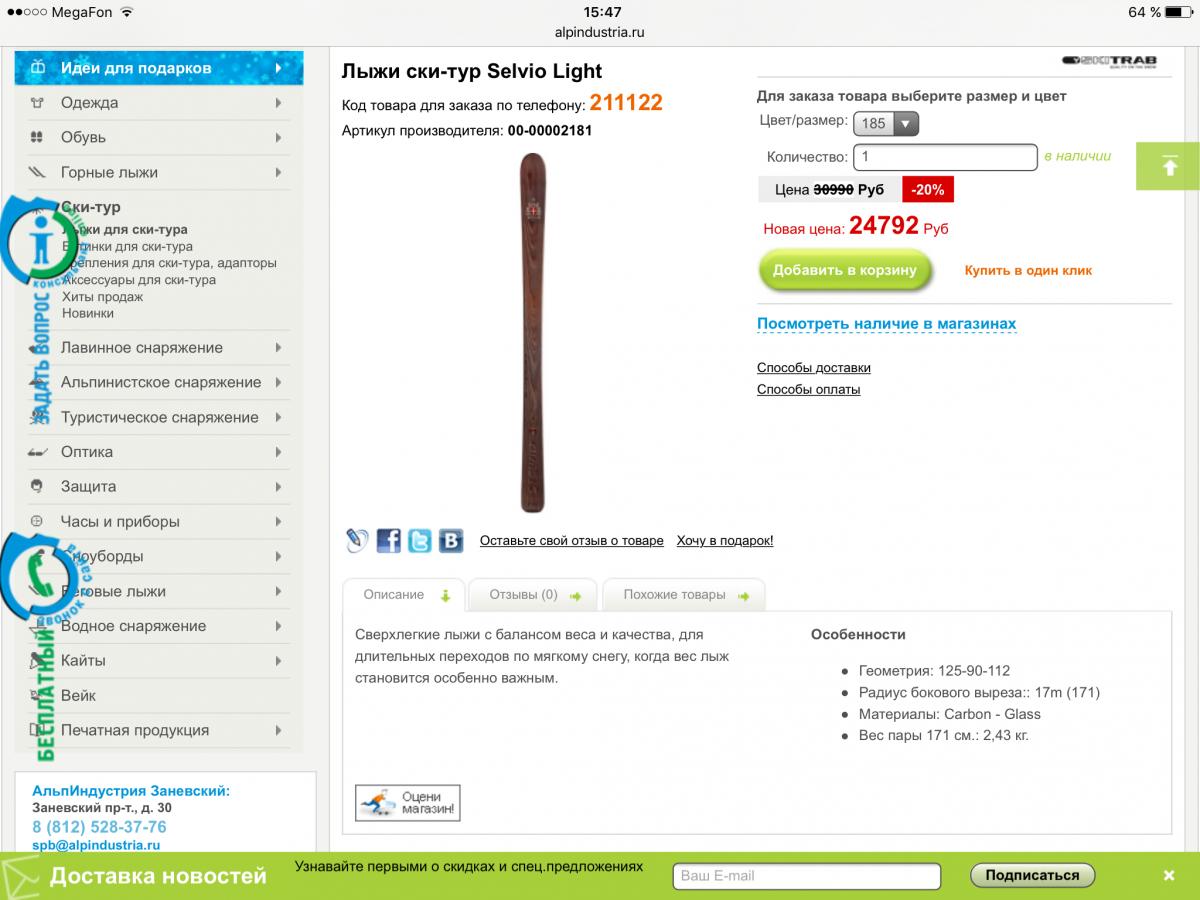Viewport: 1200px width, 900px height.
Task: Open the SkiTrab brand logo
Action: [1109, 61]
